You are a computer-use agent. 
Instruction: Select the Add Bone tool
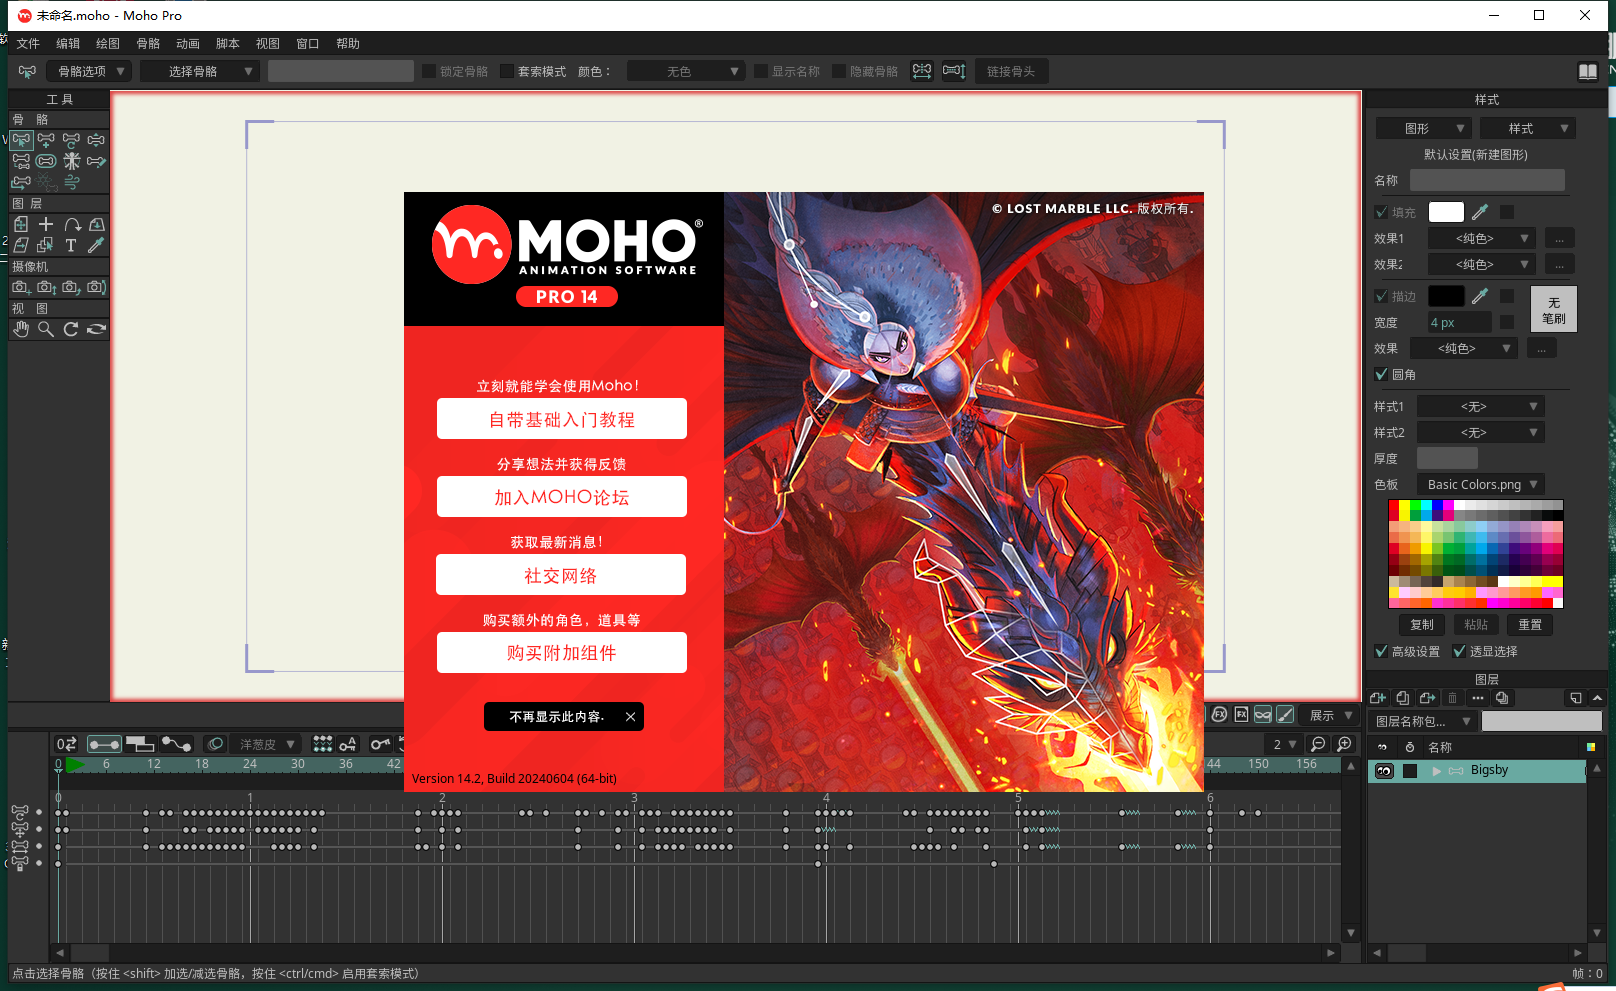click(x=46, y=140)
